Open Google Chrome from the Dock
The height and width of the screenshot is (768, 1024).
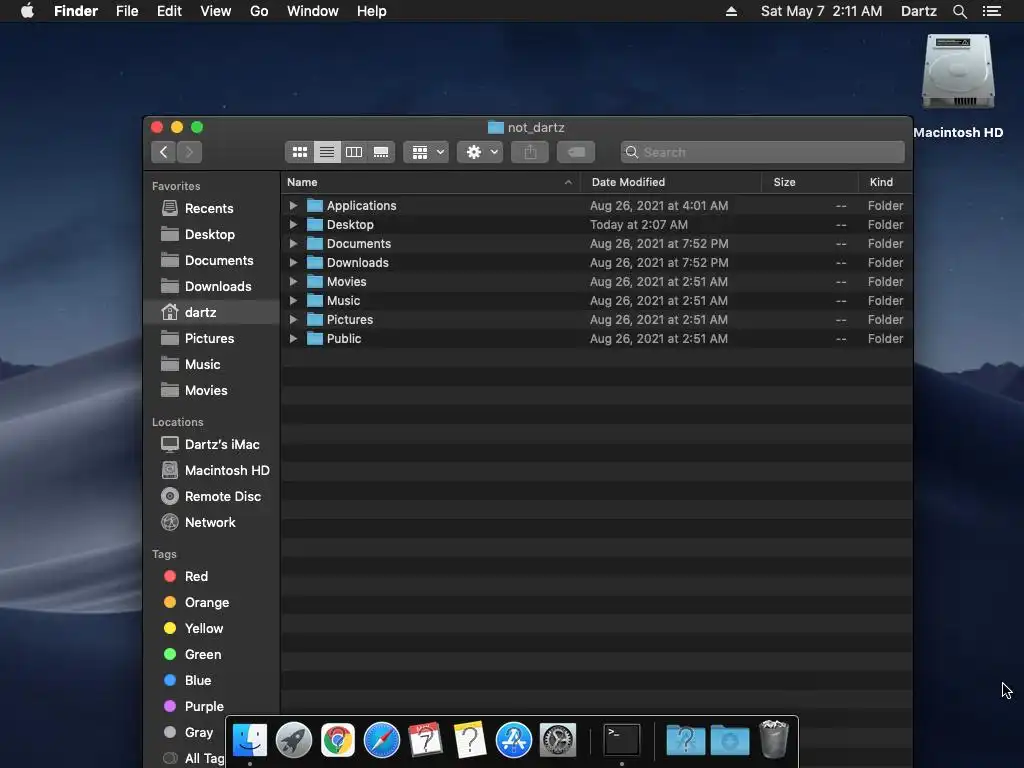point(338,740)
